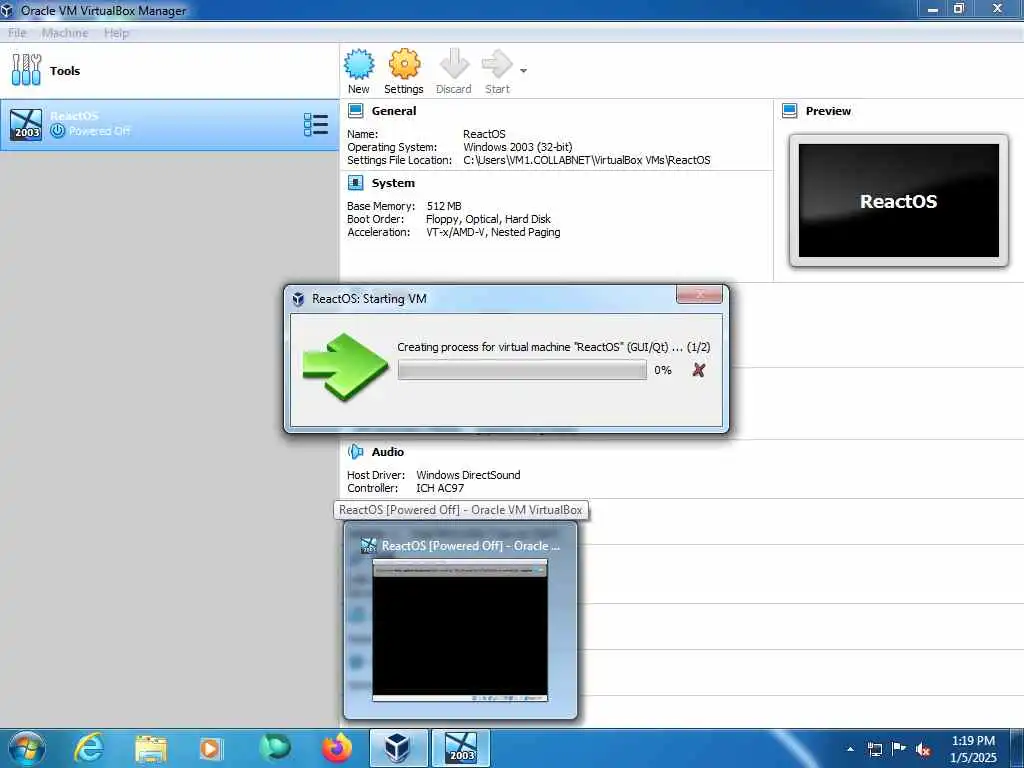
Task: Click the Discard toolbar icon
Action: [x=454, y=64]
